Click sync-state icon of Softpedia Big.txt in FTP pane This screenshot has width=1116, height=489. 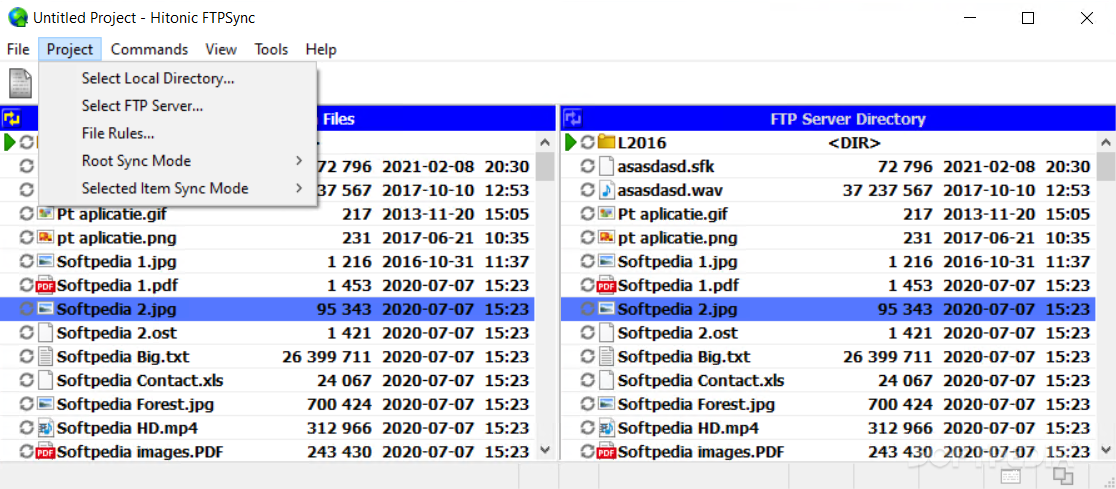click(588, 357)
